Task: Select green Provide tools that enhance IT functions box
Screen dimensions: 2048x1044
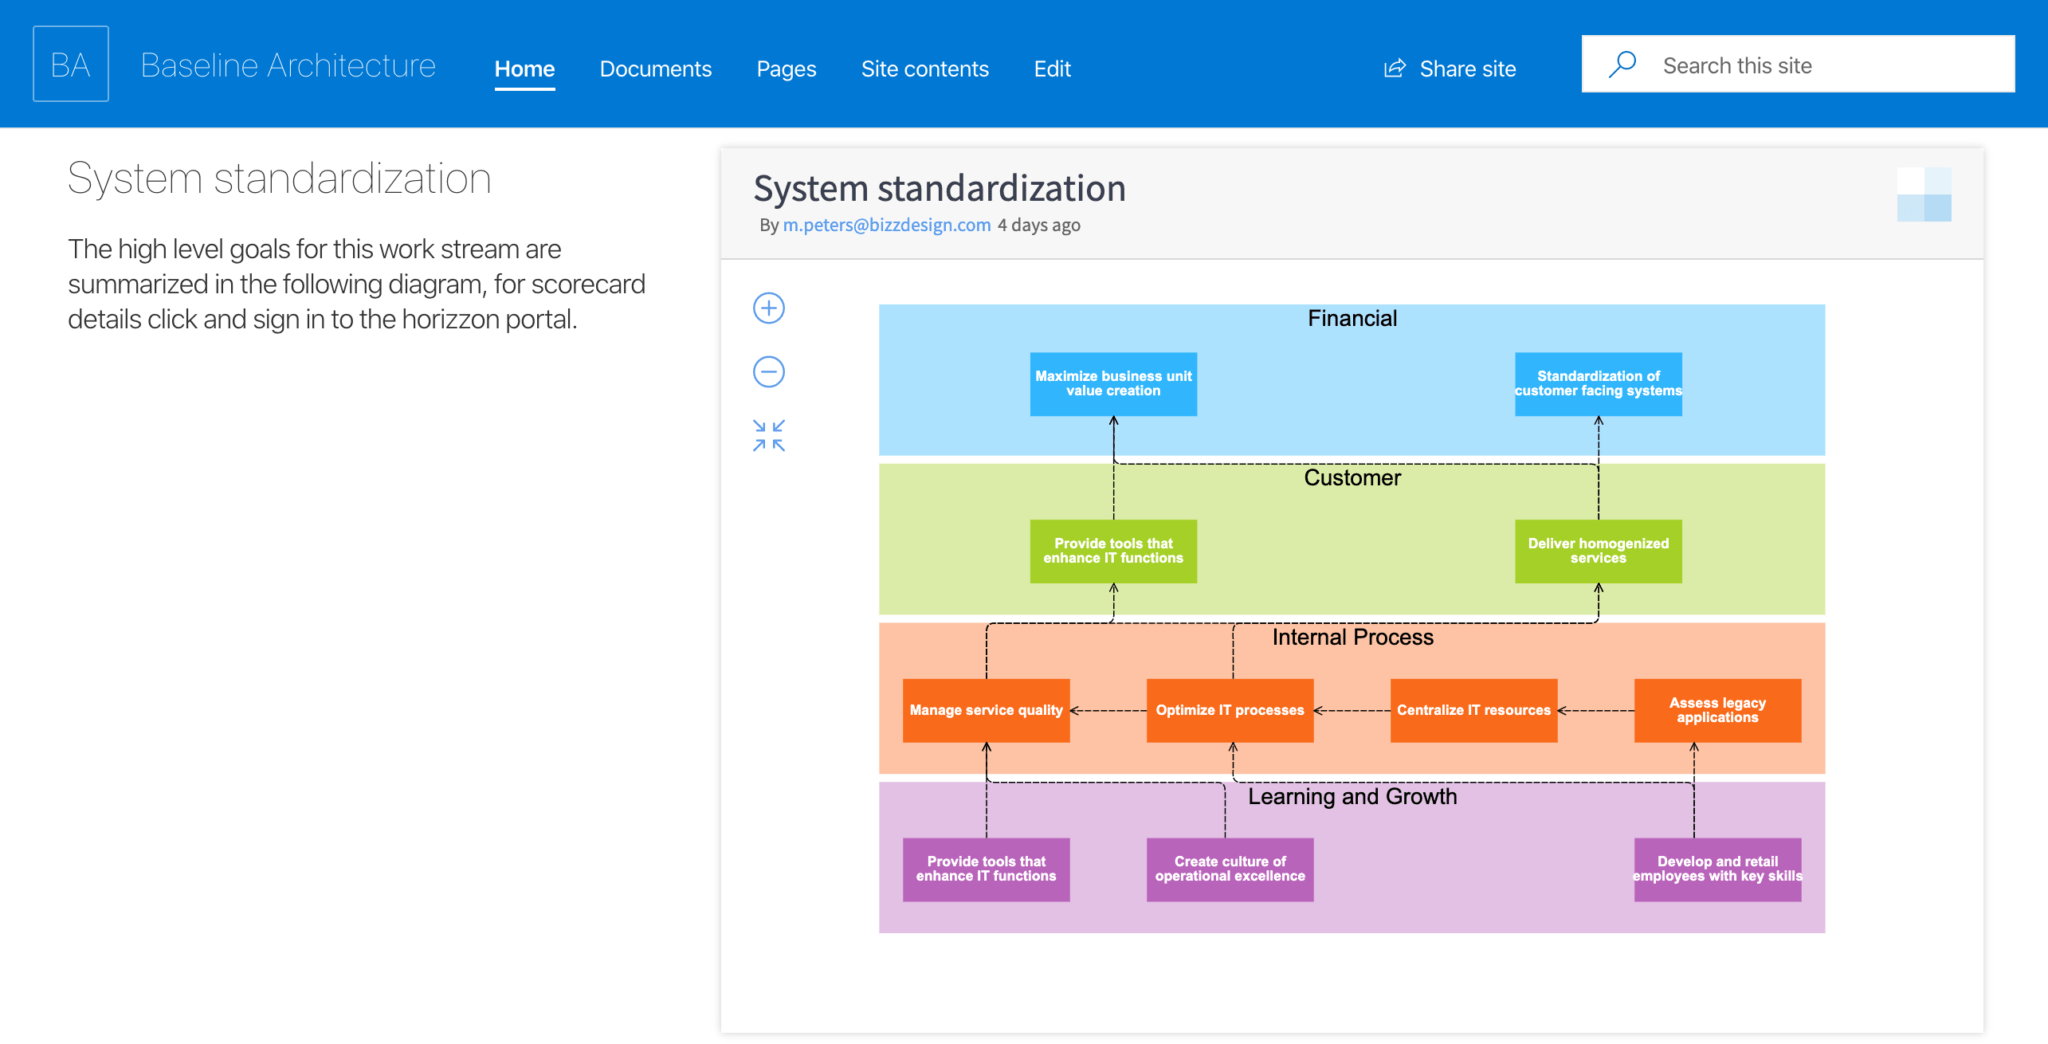Action: 1113,551
